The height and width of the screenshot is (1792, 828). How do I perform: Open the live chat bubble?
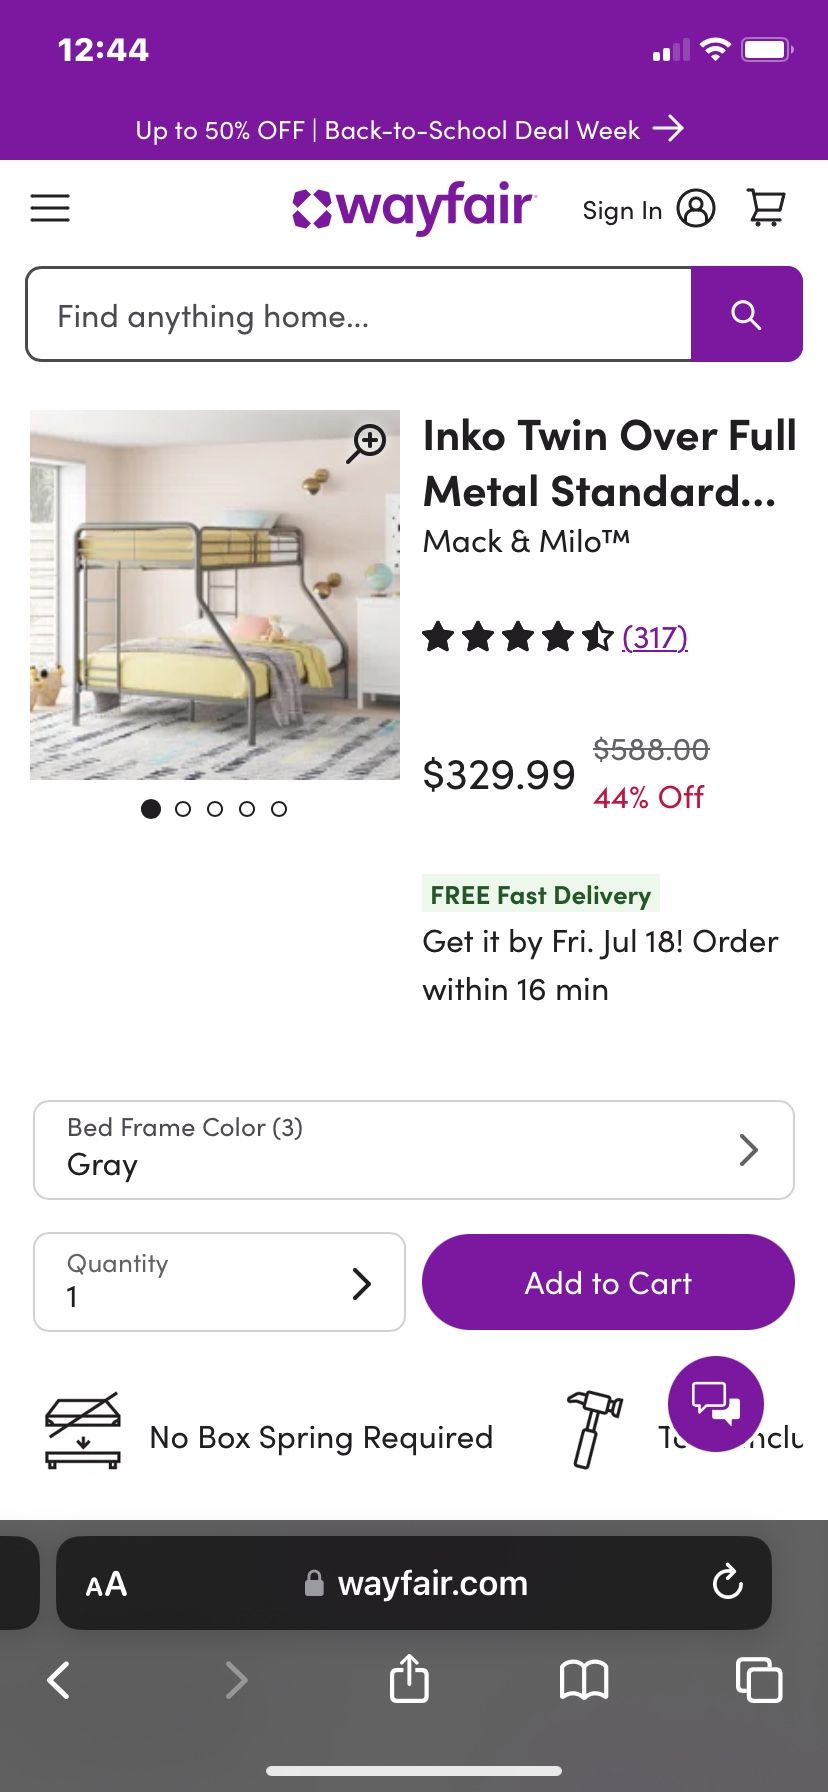click(715, 1403)
